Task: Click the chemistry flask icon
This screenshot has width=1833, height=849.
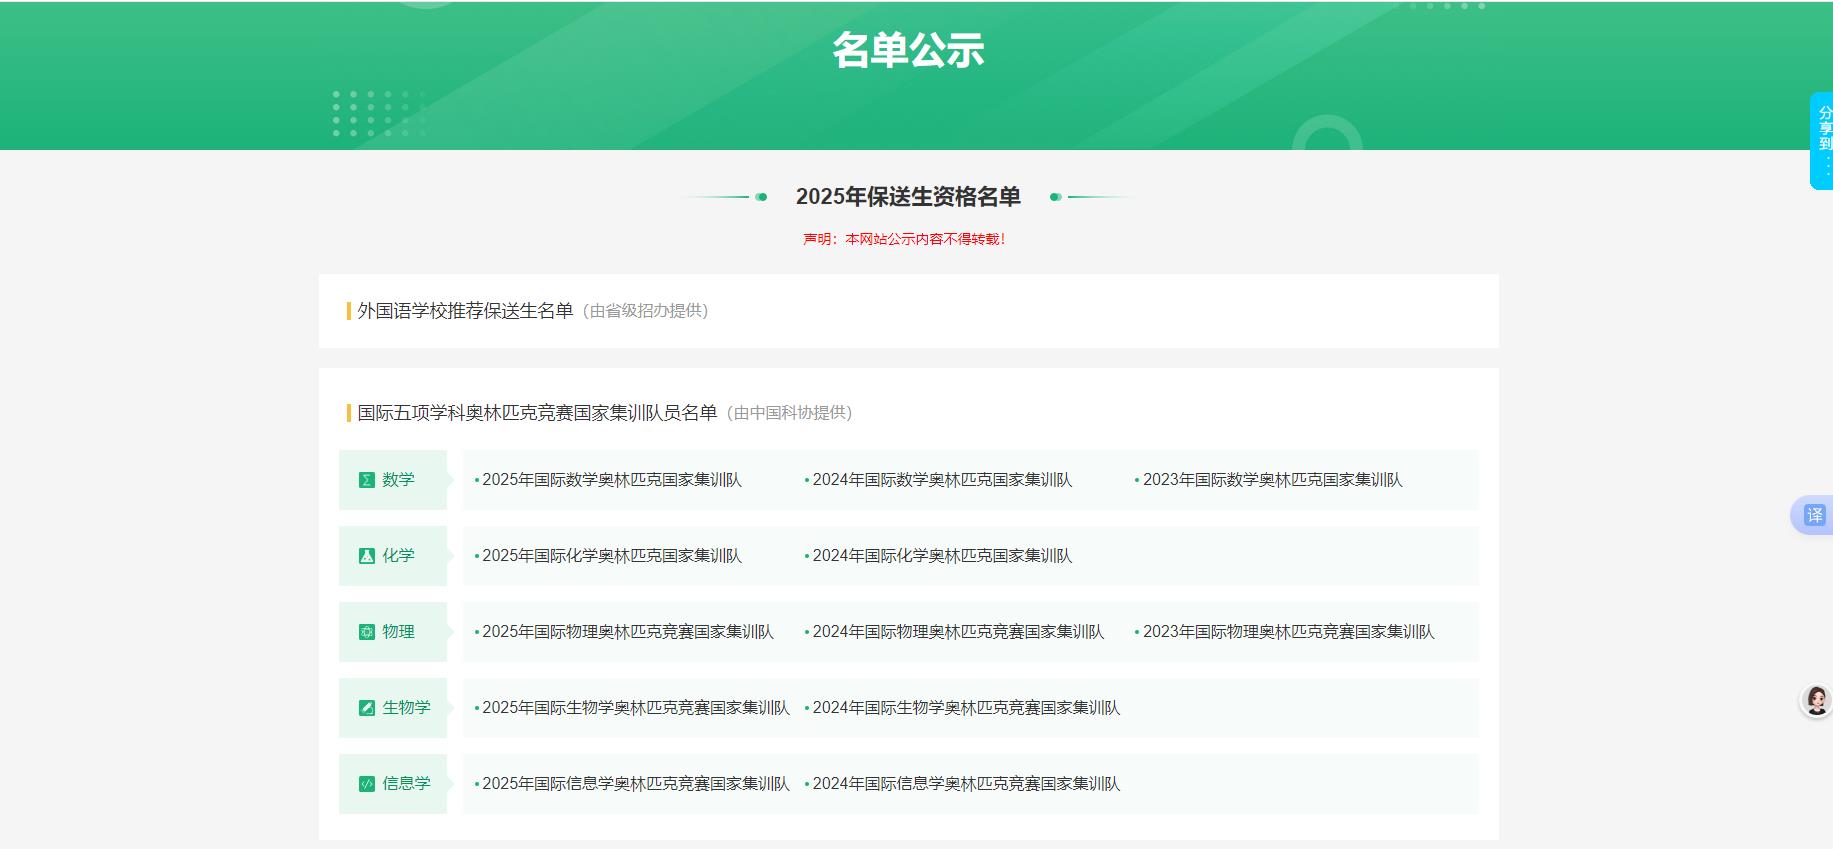Action: click(366, 556)
